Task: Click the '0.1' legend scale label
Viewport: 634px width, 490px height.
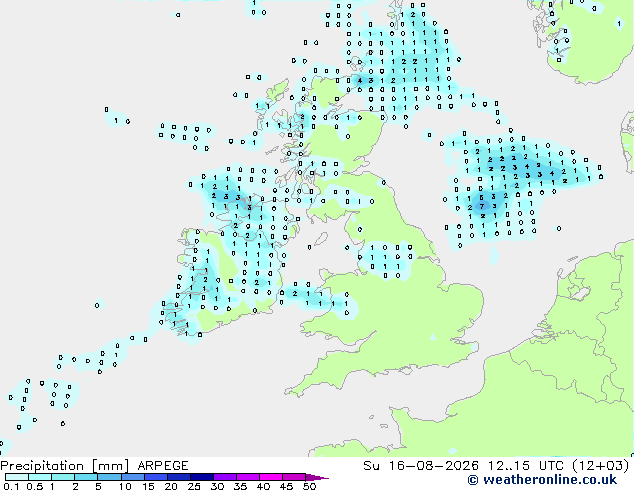Action: (11, 486)
